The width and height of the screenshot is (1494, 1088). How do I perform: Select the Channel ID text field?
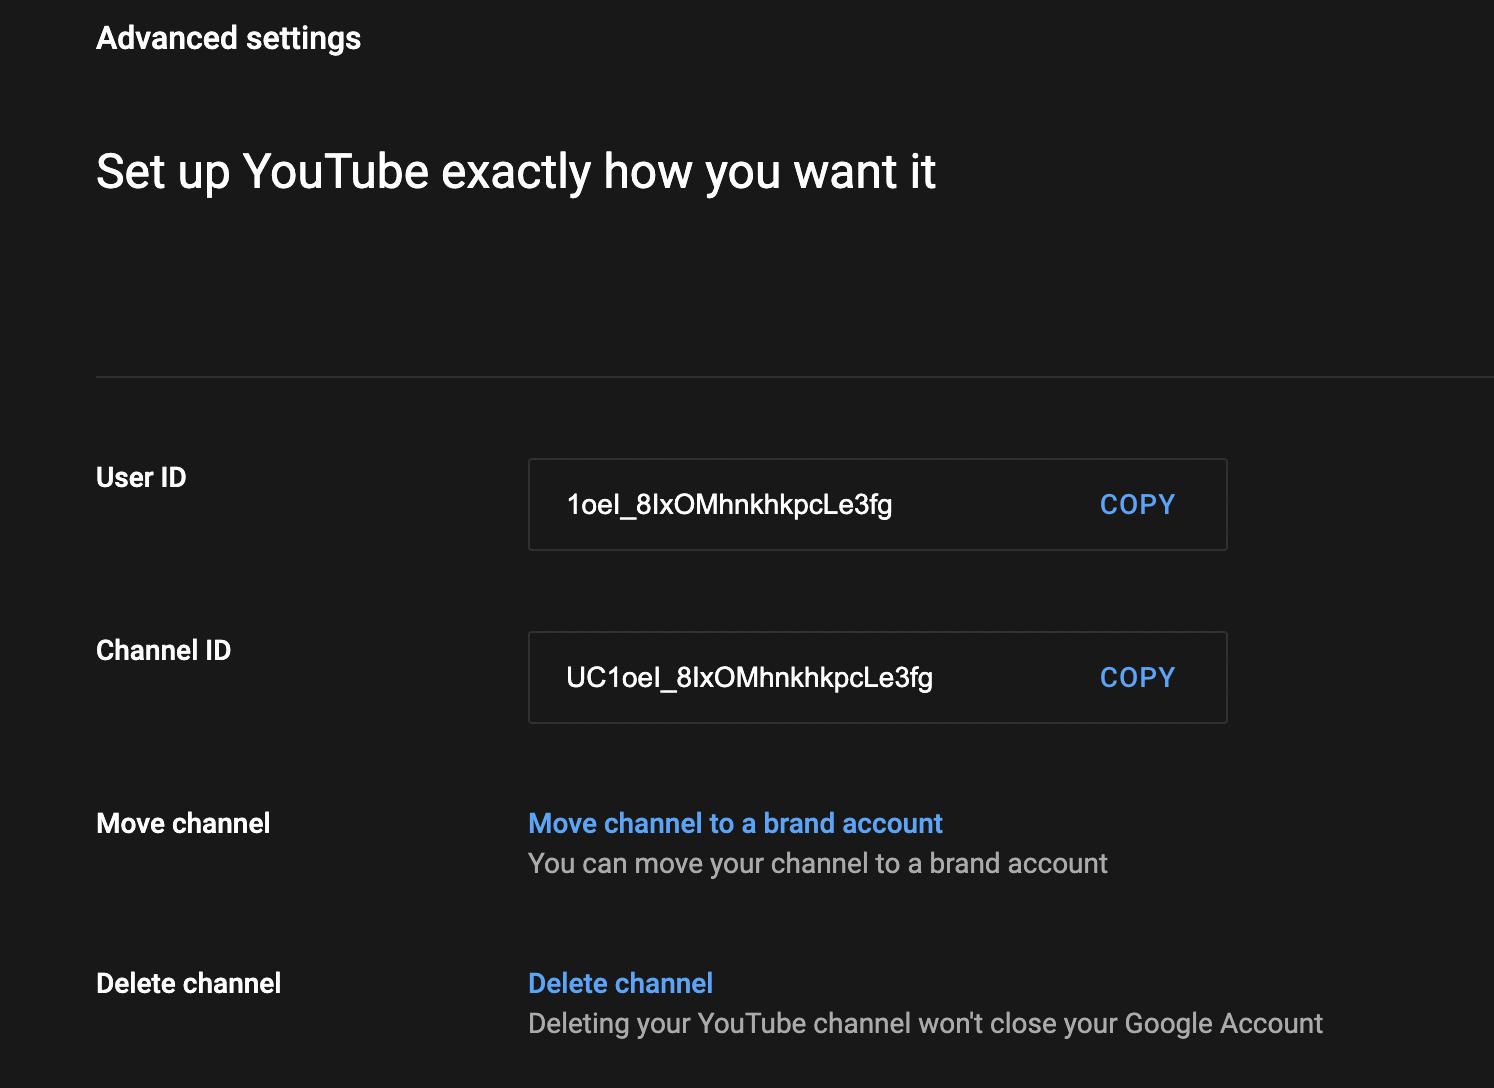(800, 677)
